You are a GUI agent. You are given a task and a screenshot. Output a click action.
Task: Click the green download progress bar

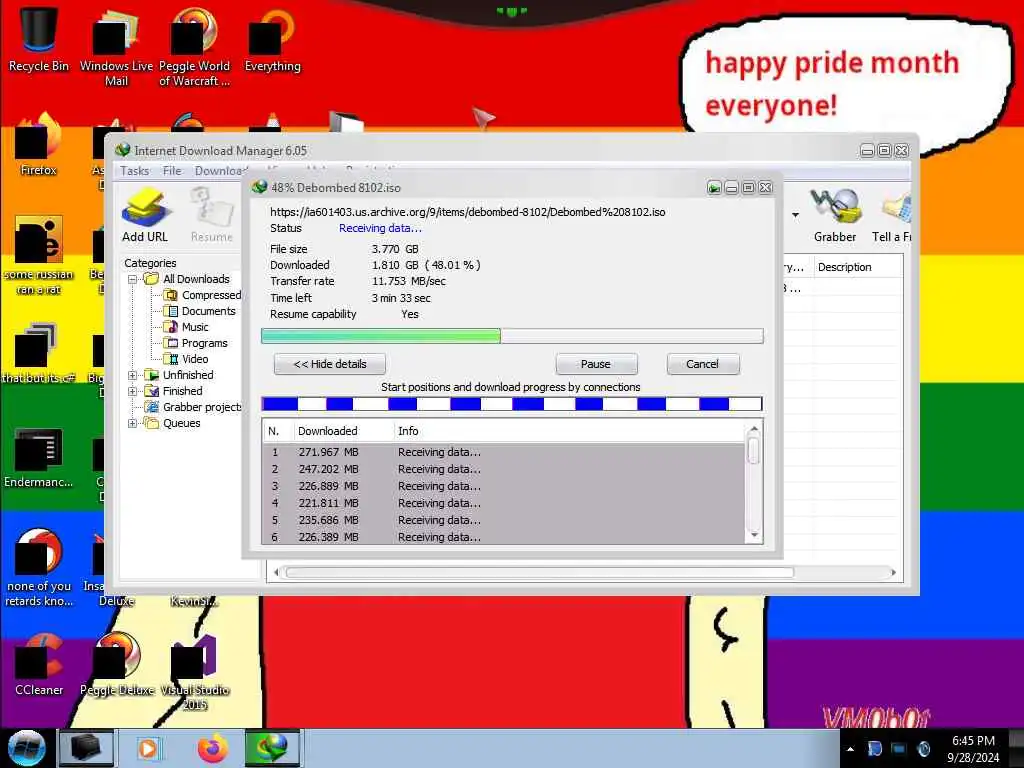click(512, 336)
